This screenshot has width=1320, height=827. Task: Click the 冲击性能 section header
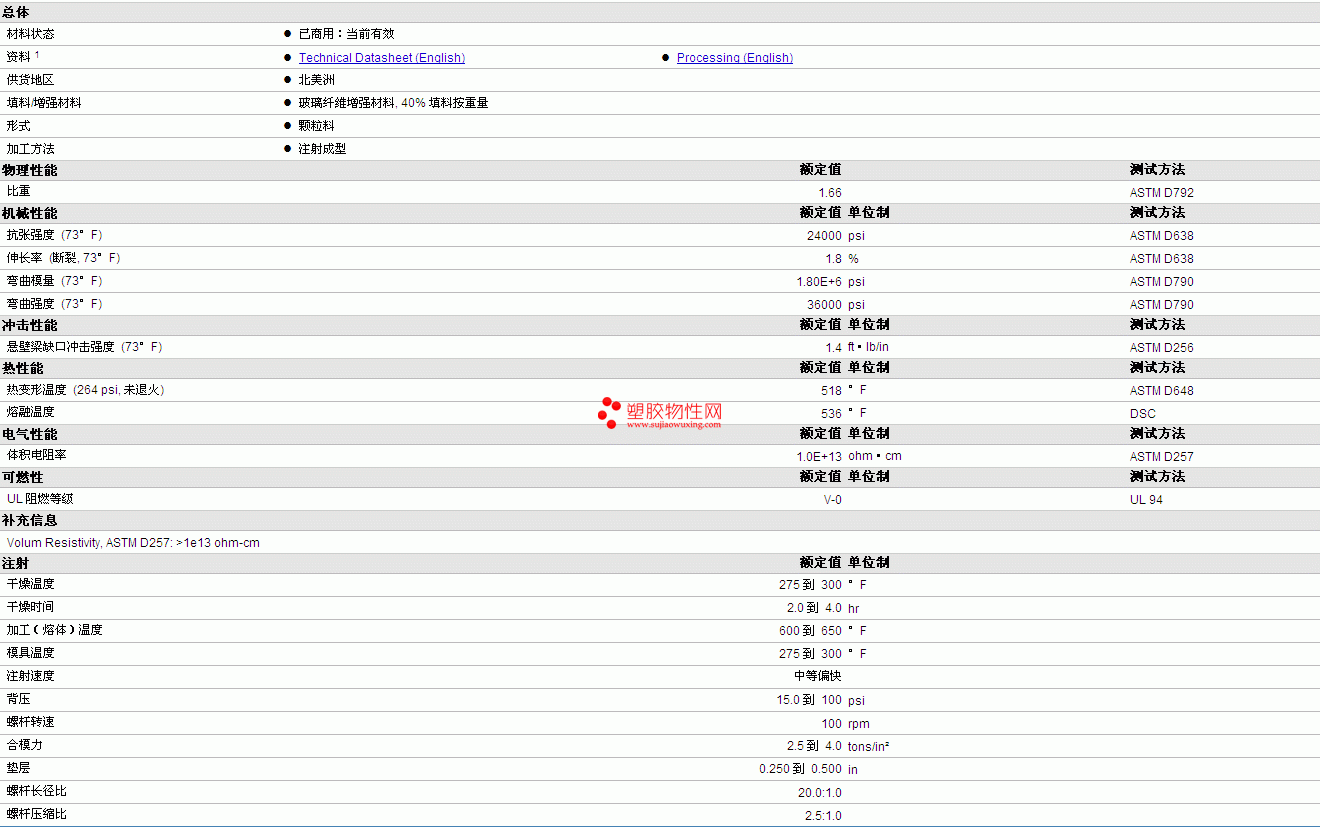click(30, 325)
